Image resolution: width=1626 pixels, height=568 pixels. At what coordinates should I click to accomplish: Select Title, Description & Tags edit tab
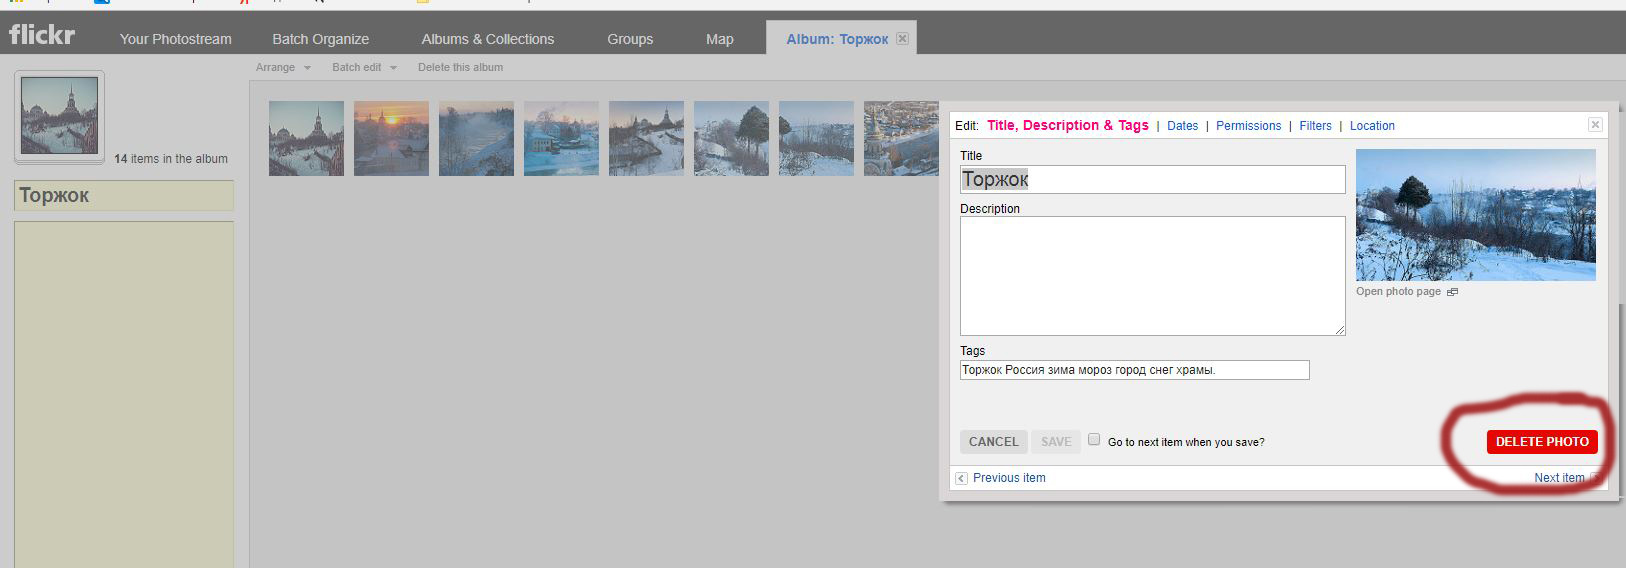tap(1067, 125)
